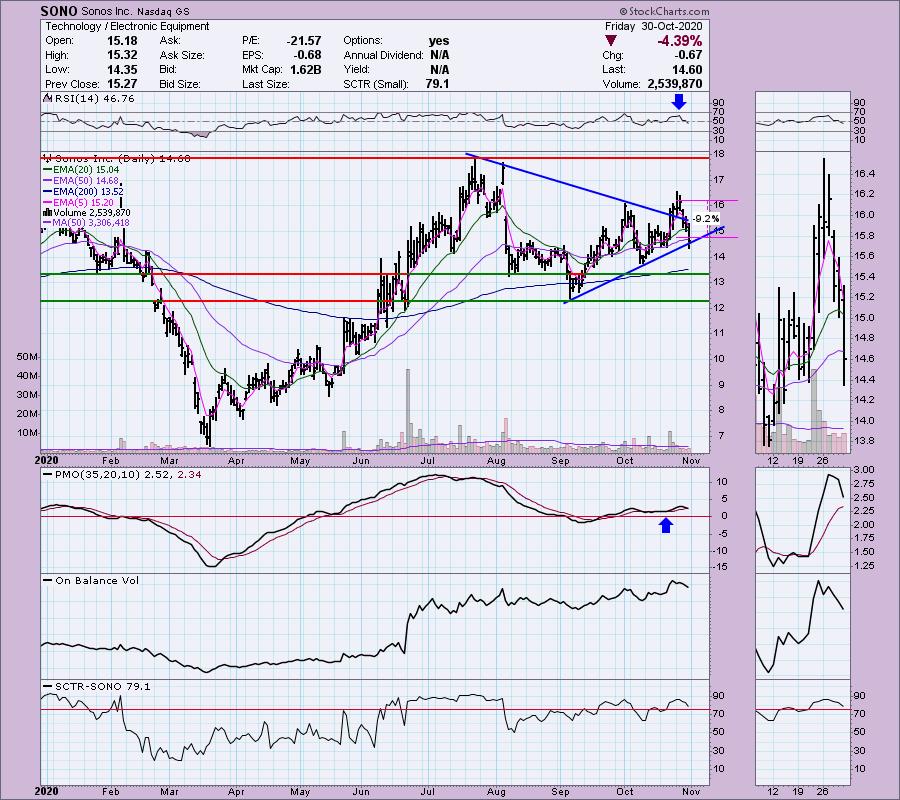Select the Technology / Electronic Equipment sector text
This screenshot has width=900, height=800.
[127, 26]
